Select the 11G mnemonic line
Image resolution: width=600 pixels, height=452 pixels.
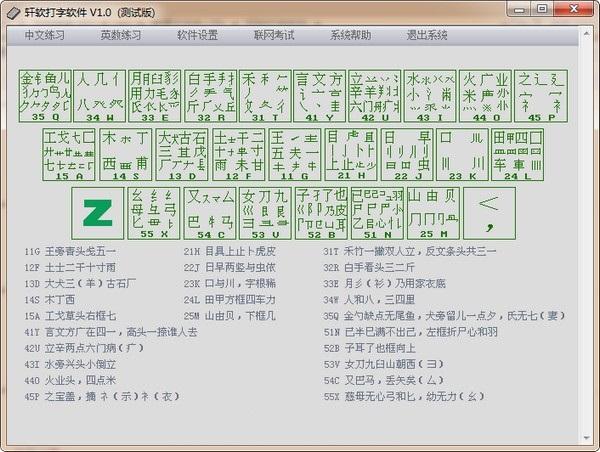pos(70,251)
